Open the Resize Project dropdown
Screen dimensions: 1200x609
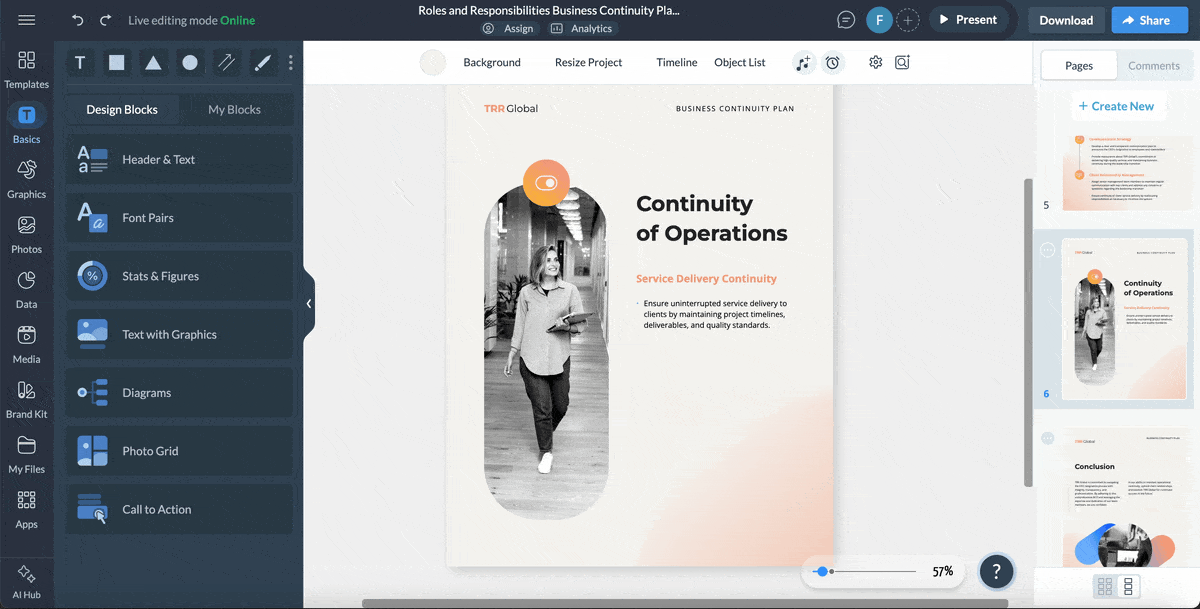click(588, 62)
